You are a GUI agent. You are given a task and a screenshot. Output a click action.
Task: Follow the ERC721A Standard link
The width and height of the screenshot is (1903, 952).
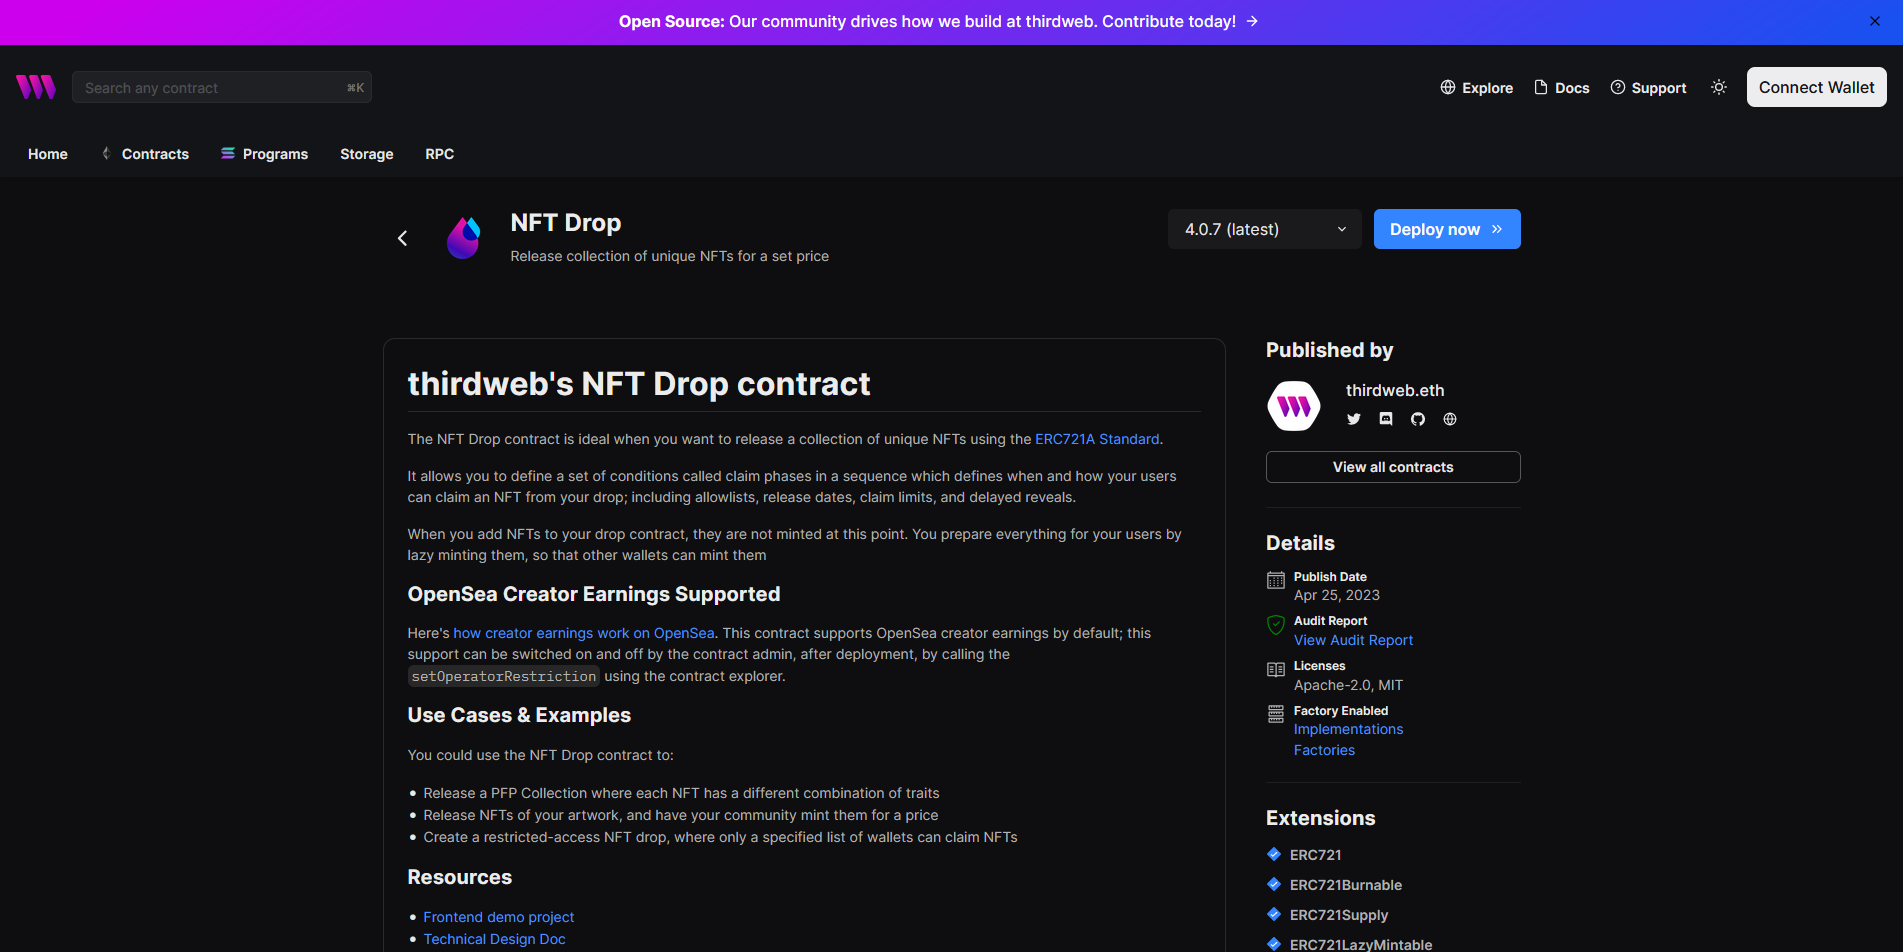click(x=1097, y=439)
